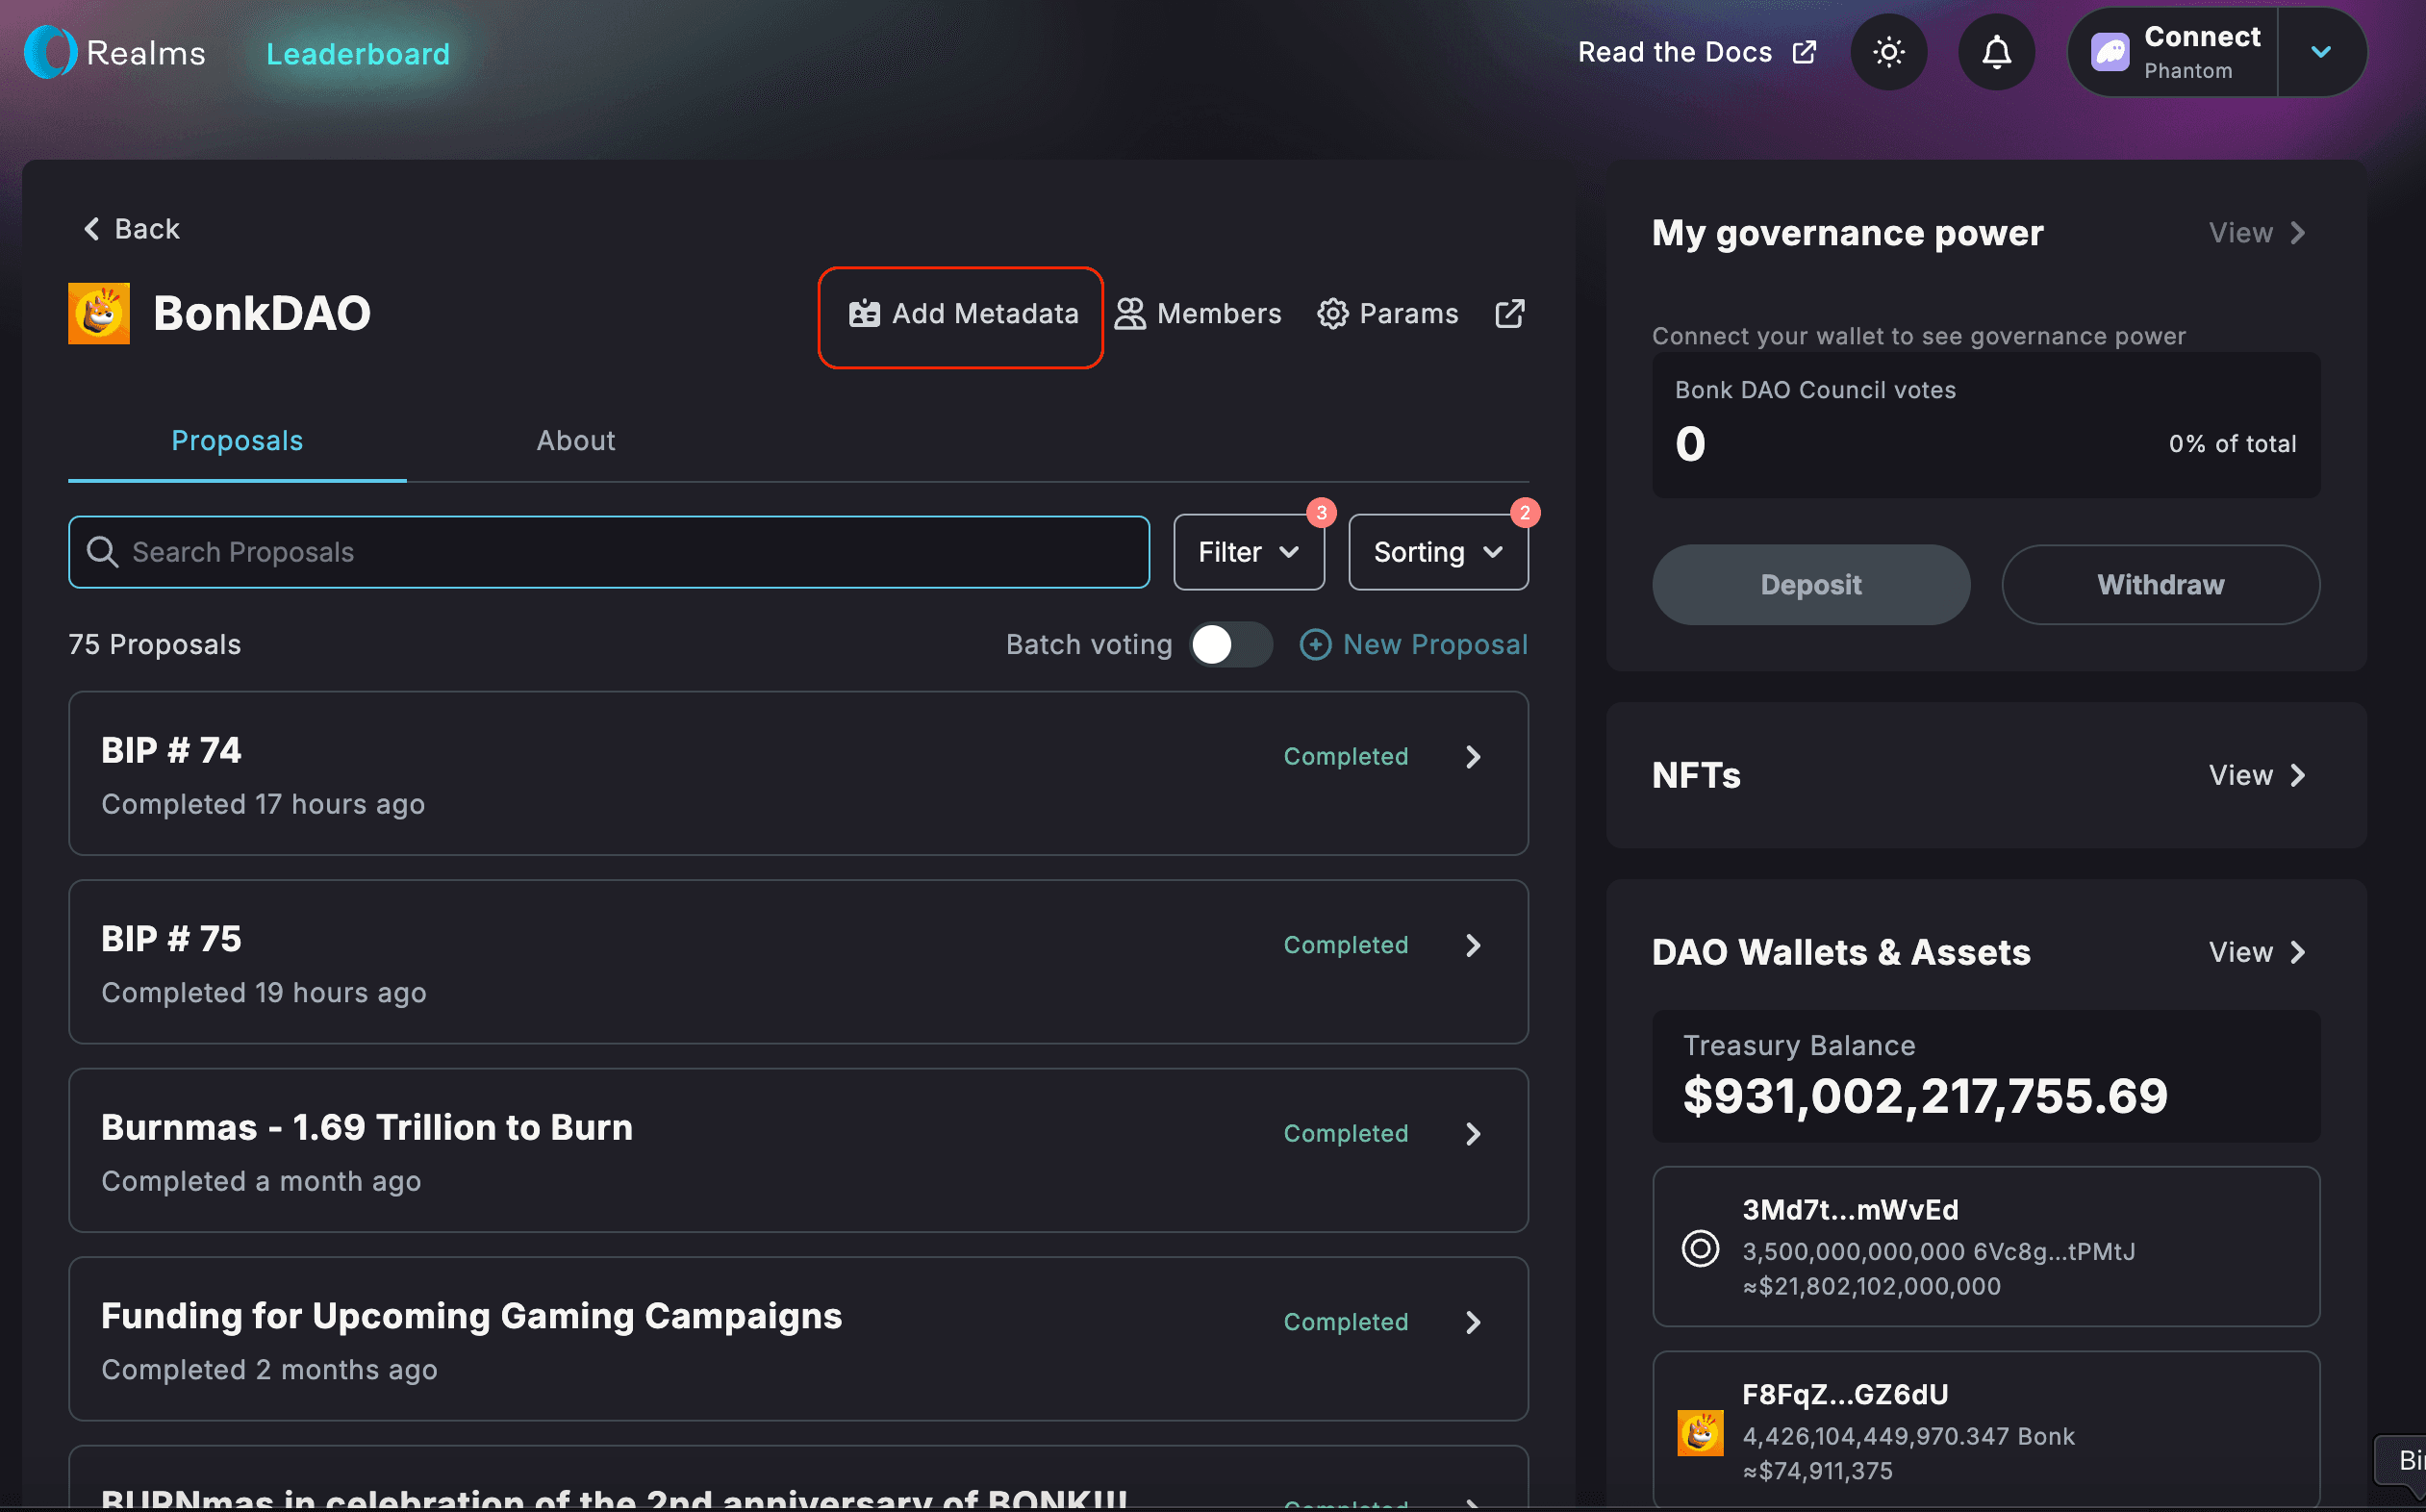Expand the Filter dropdown
This screenshot has height=1512, width=2426.
[x=1248, y=552]
